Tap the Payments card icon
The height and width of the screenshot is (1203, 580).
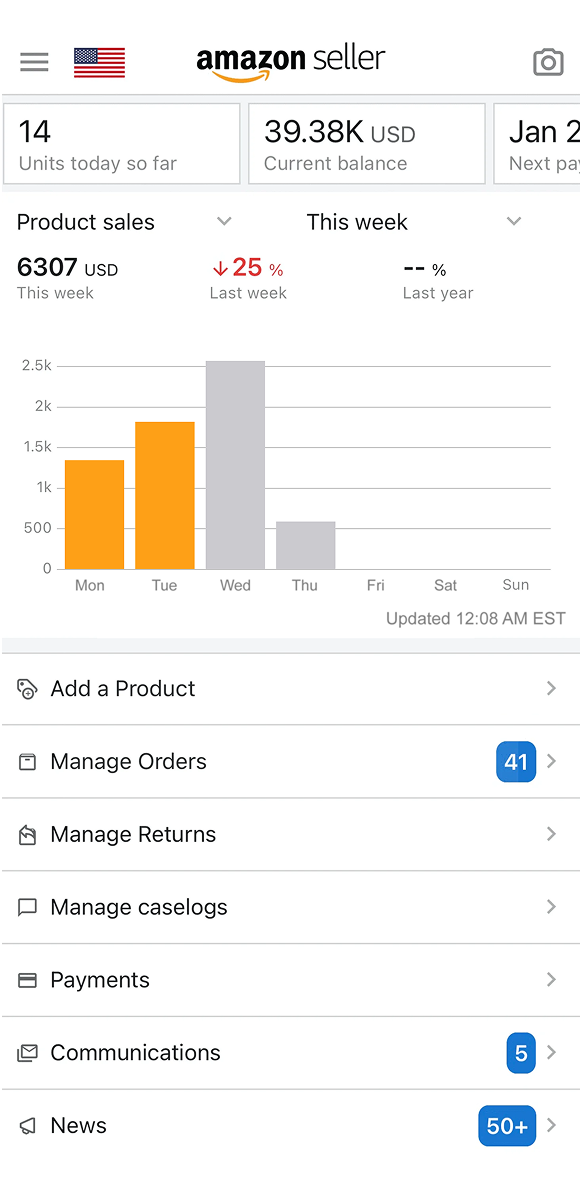pos(28,981)
